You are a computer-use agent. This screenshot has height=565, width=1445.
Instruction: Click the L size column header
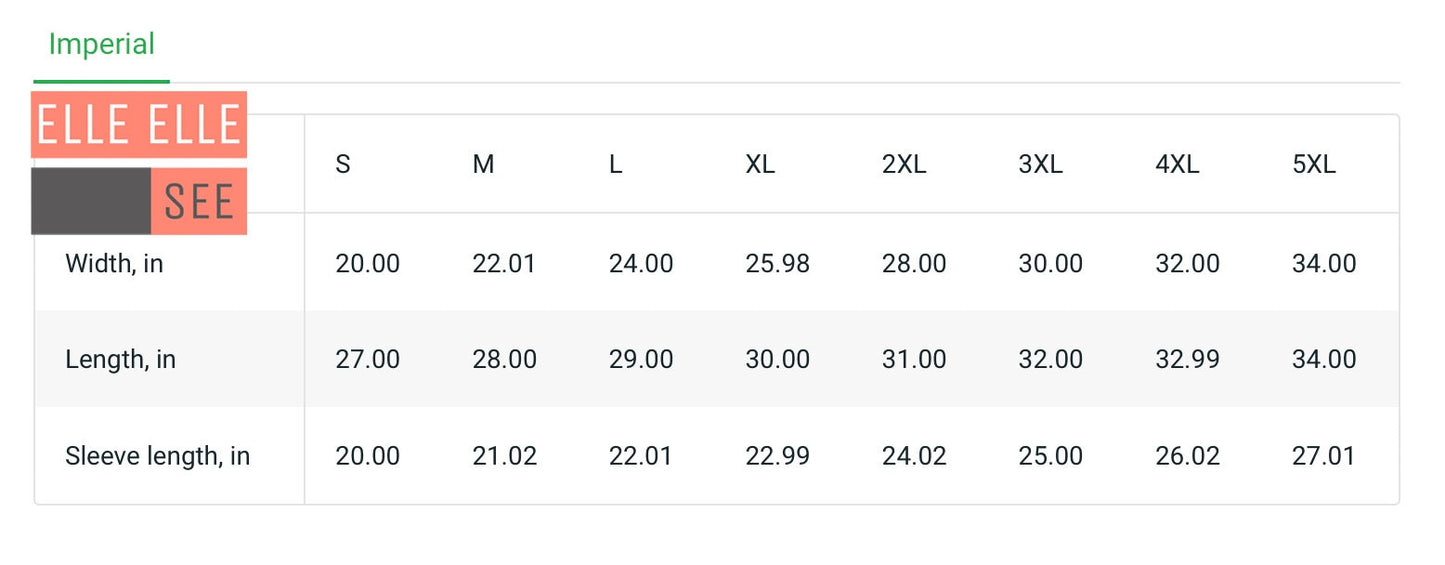(616, 165)
